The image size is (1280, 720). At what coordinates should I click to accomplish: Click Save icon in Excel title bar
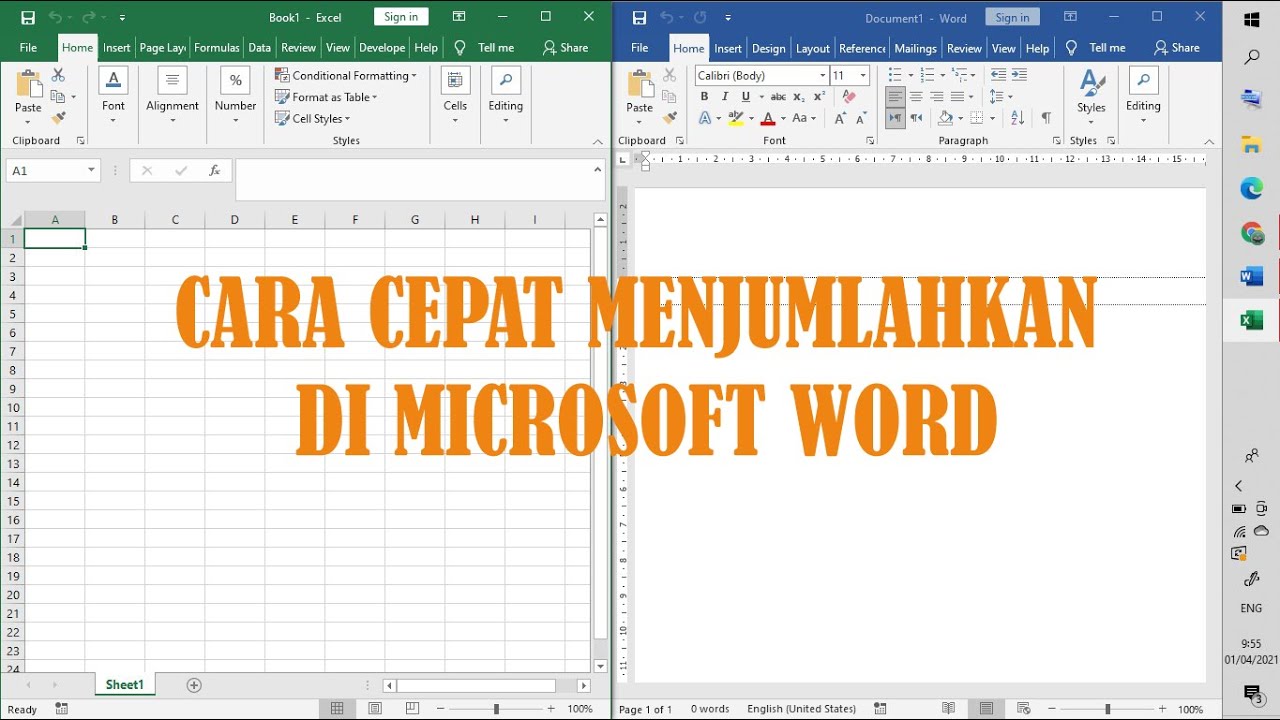[x=28, y=18]
